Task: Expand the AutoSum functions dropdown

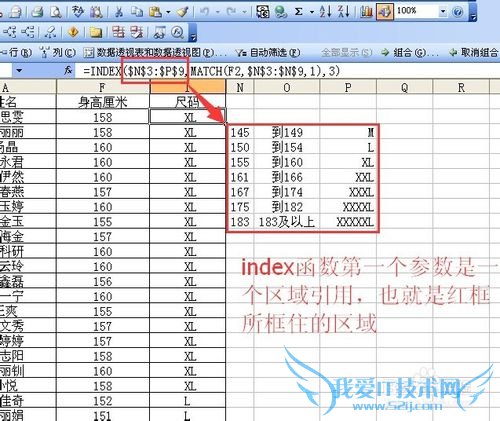Action: [312, 12]
